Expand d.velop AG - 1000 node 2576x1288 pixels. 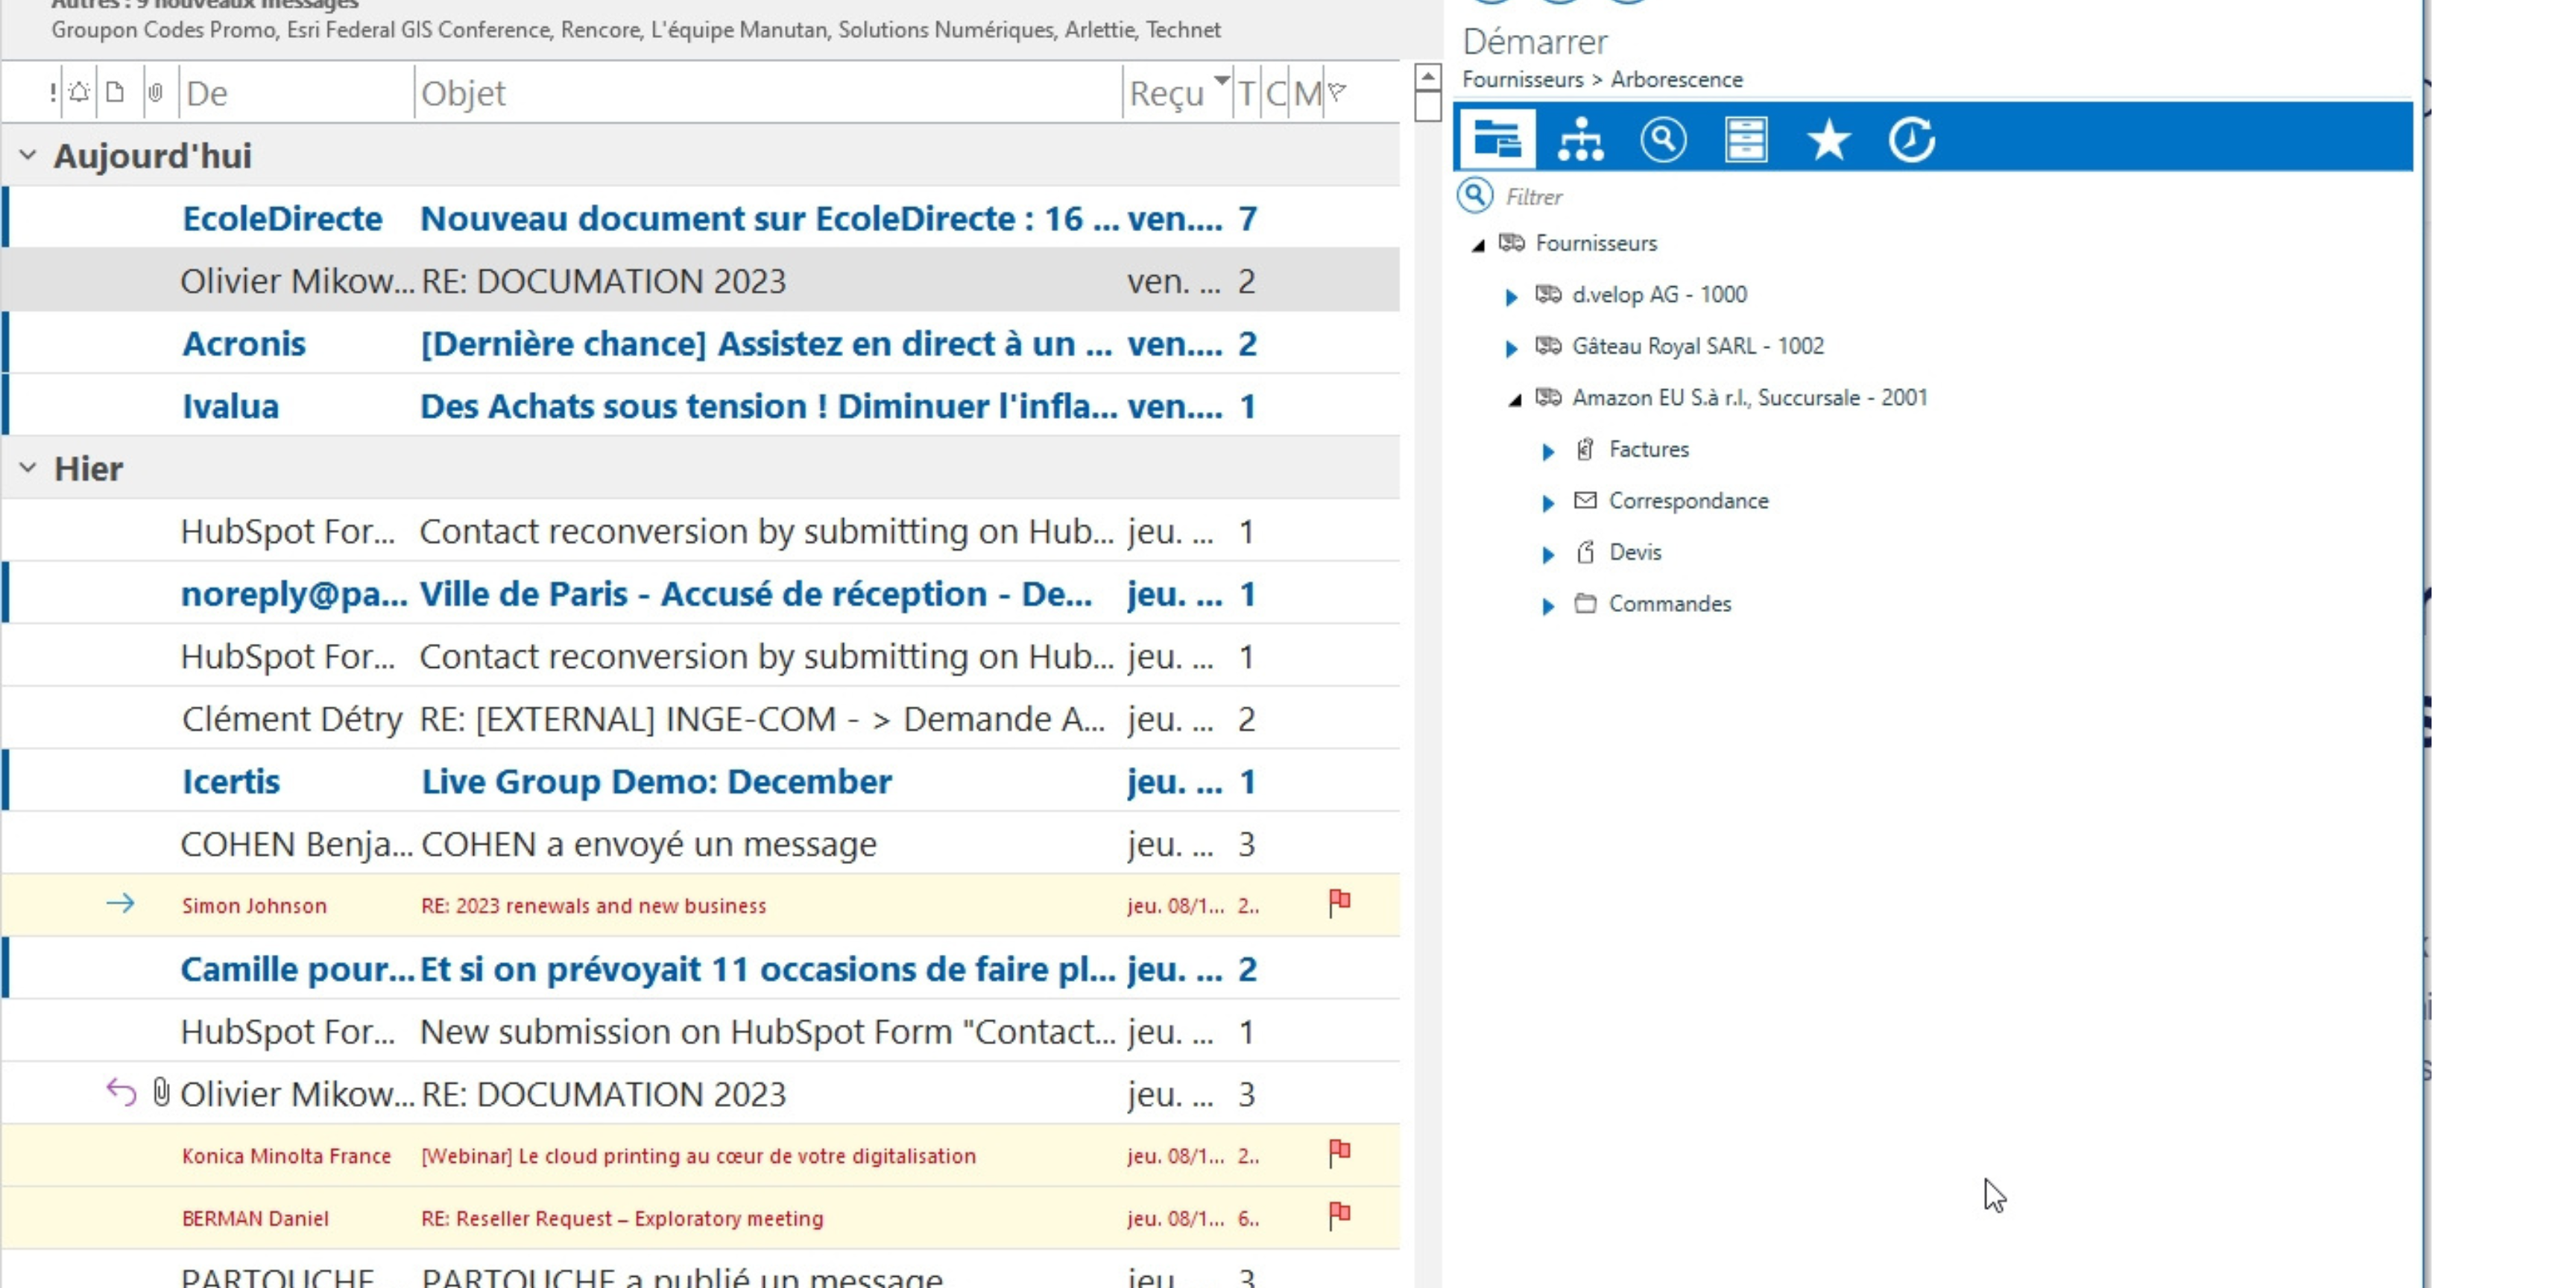1511,296
